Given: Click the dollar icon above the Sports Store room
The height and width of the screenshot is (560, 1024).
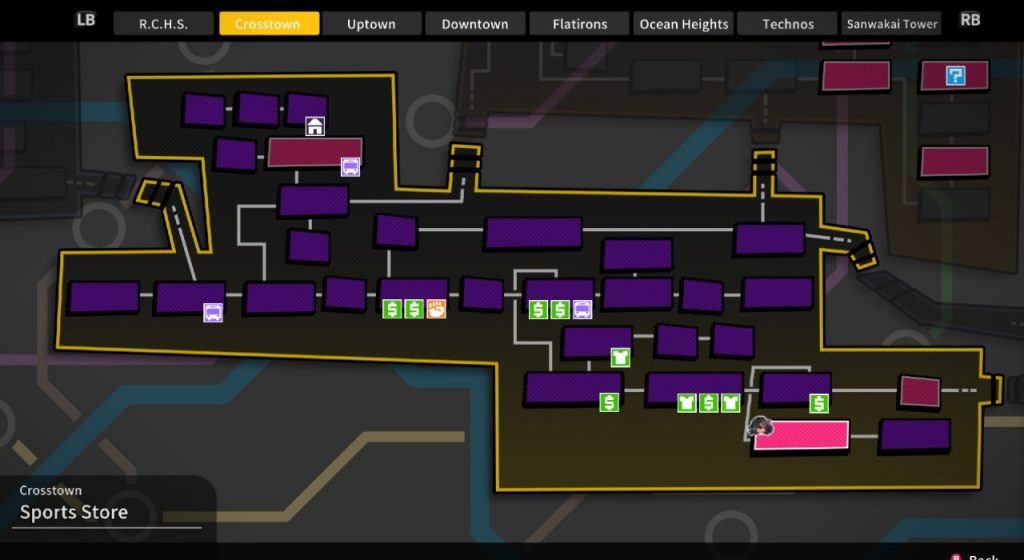Looking at the screenshot, I should 819,403.
